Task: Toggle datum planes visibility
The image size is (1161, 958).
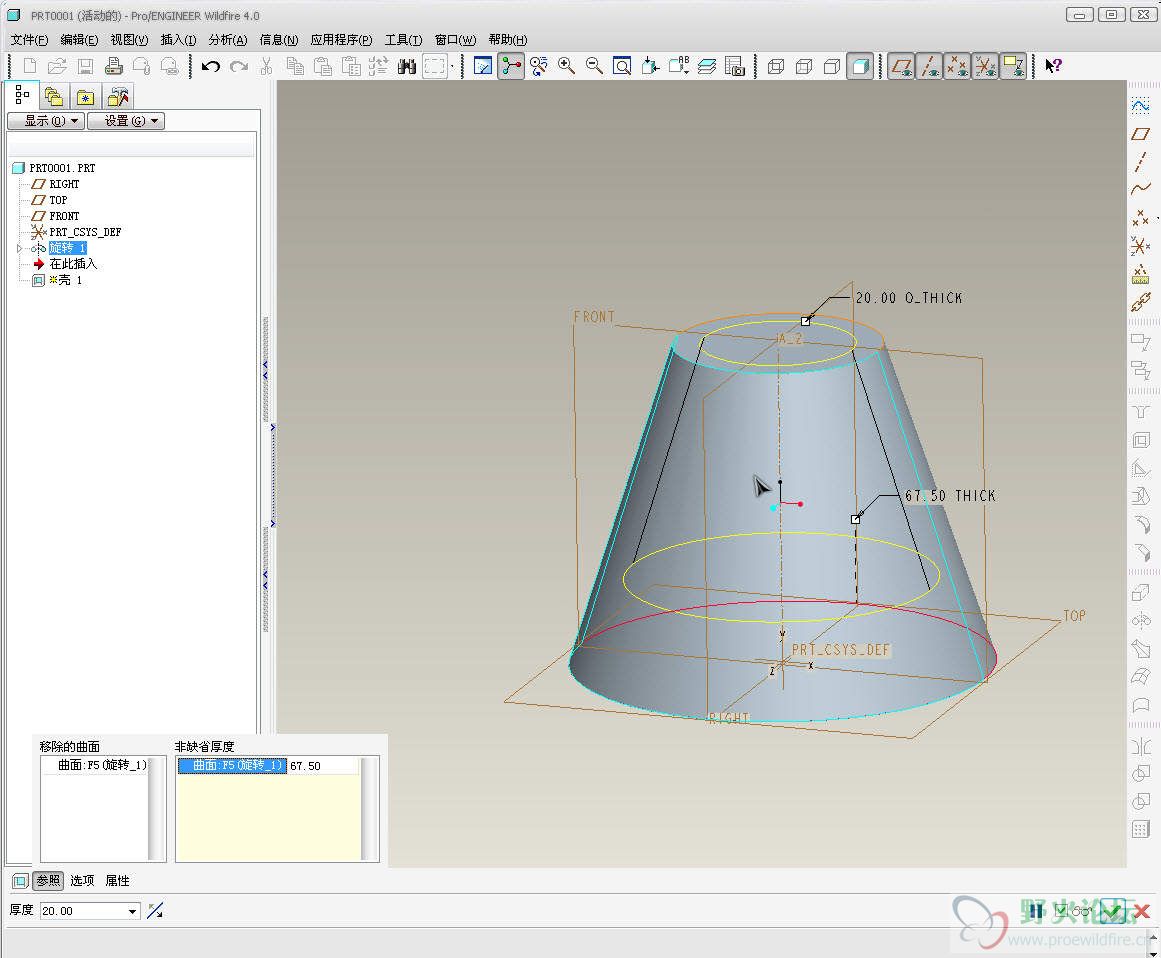Action: [x=901, y=67]
